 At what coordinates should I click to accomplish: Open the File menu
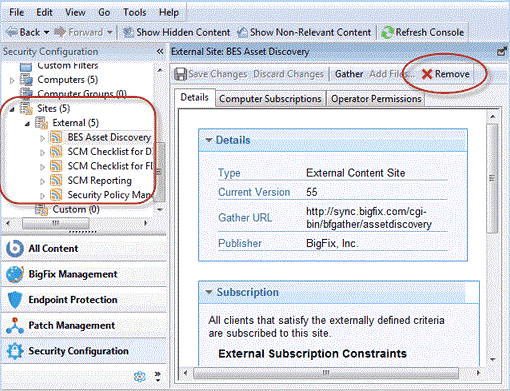[x=16, y=12]
